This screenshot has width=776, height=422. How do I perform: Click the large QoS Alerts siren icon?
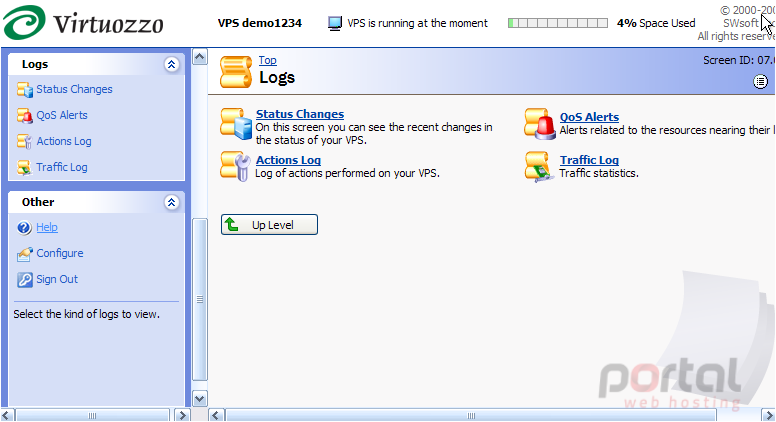point(540,124)
